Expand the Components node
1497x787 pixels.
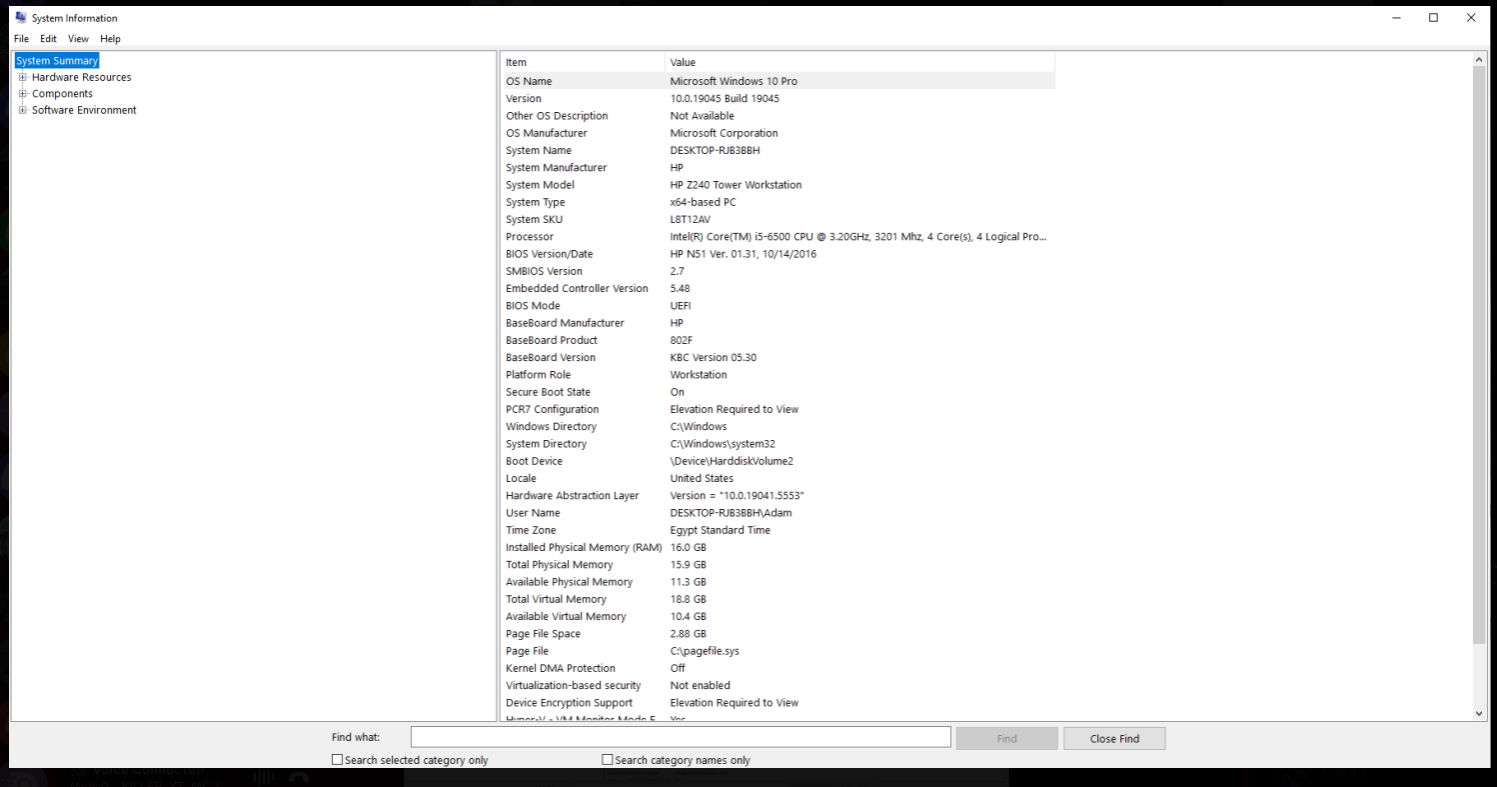click(23, 94)
